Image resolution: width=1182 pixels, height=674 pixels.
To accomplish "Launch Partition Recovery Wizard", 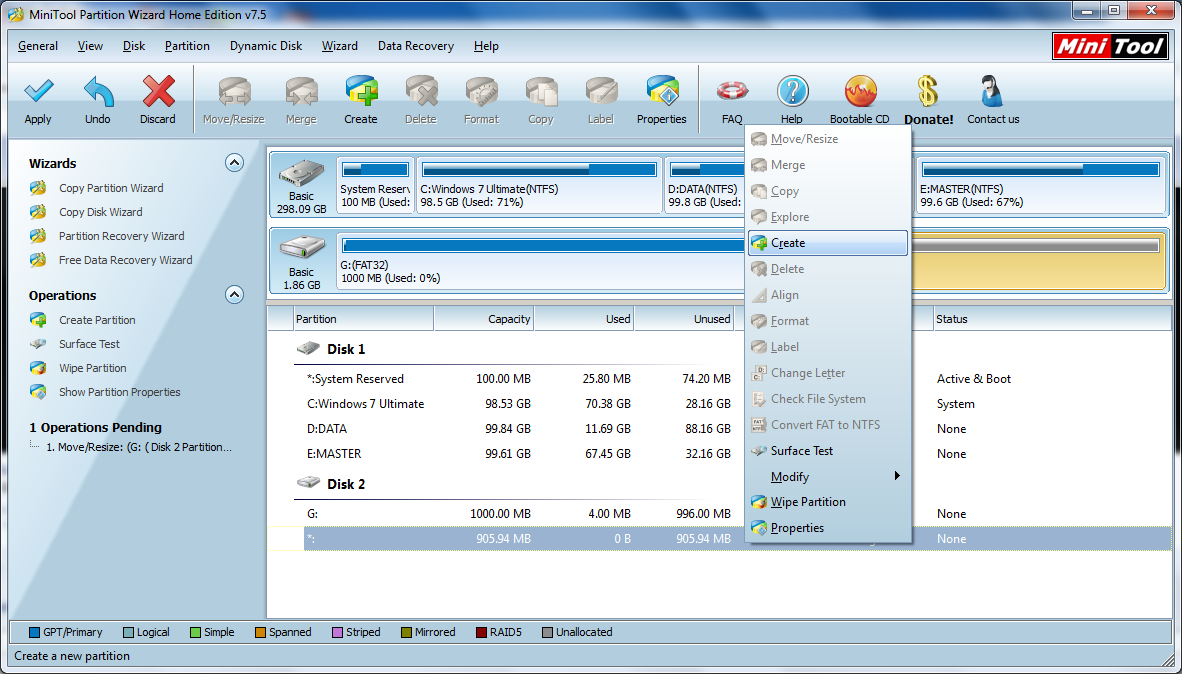I will [121, 236].
